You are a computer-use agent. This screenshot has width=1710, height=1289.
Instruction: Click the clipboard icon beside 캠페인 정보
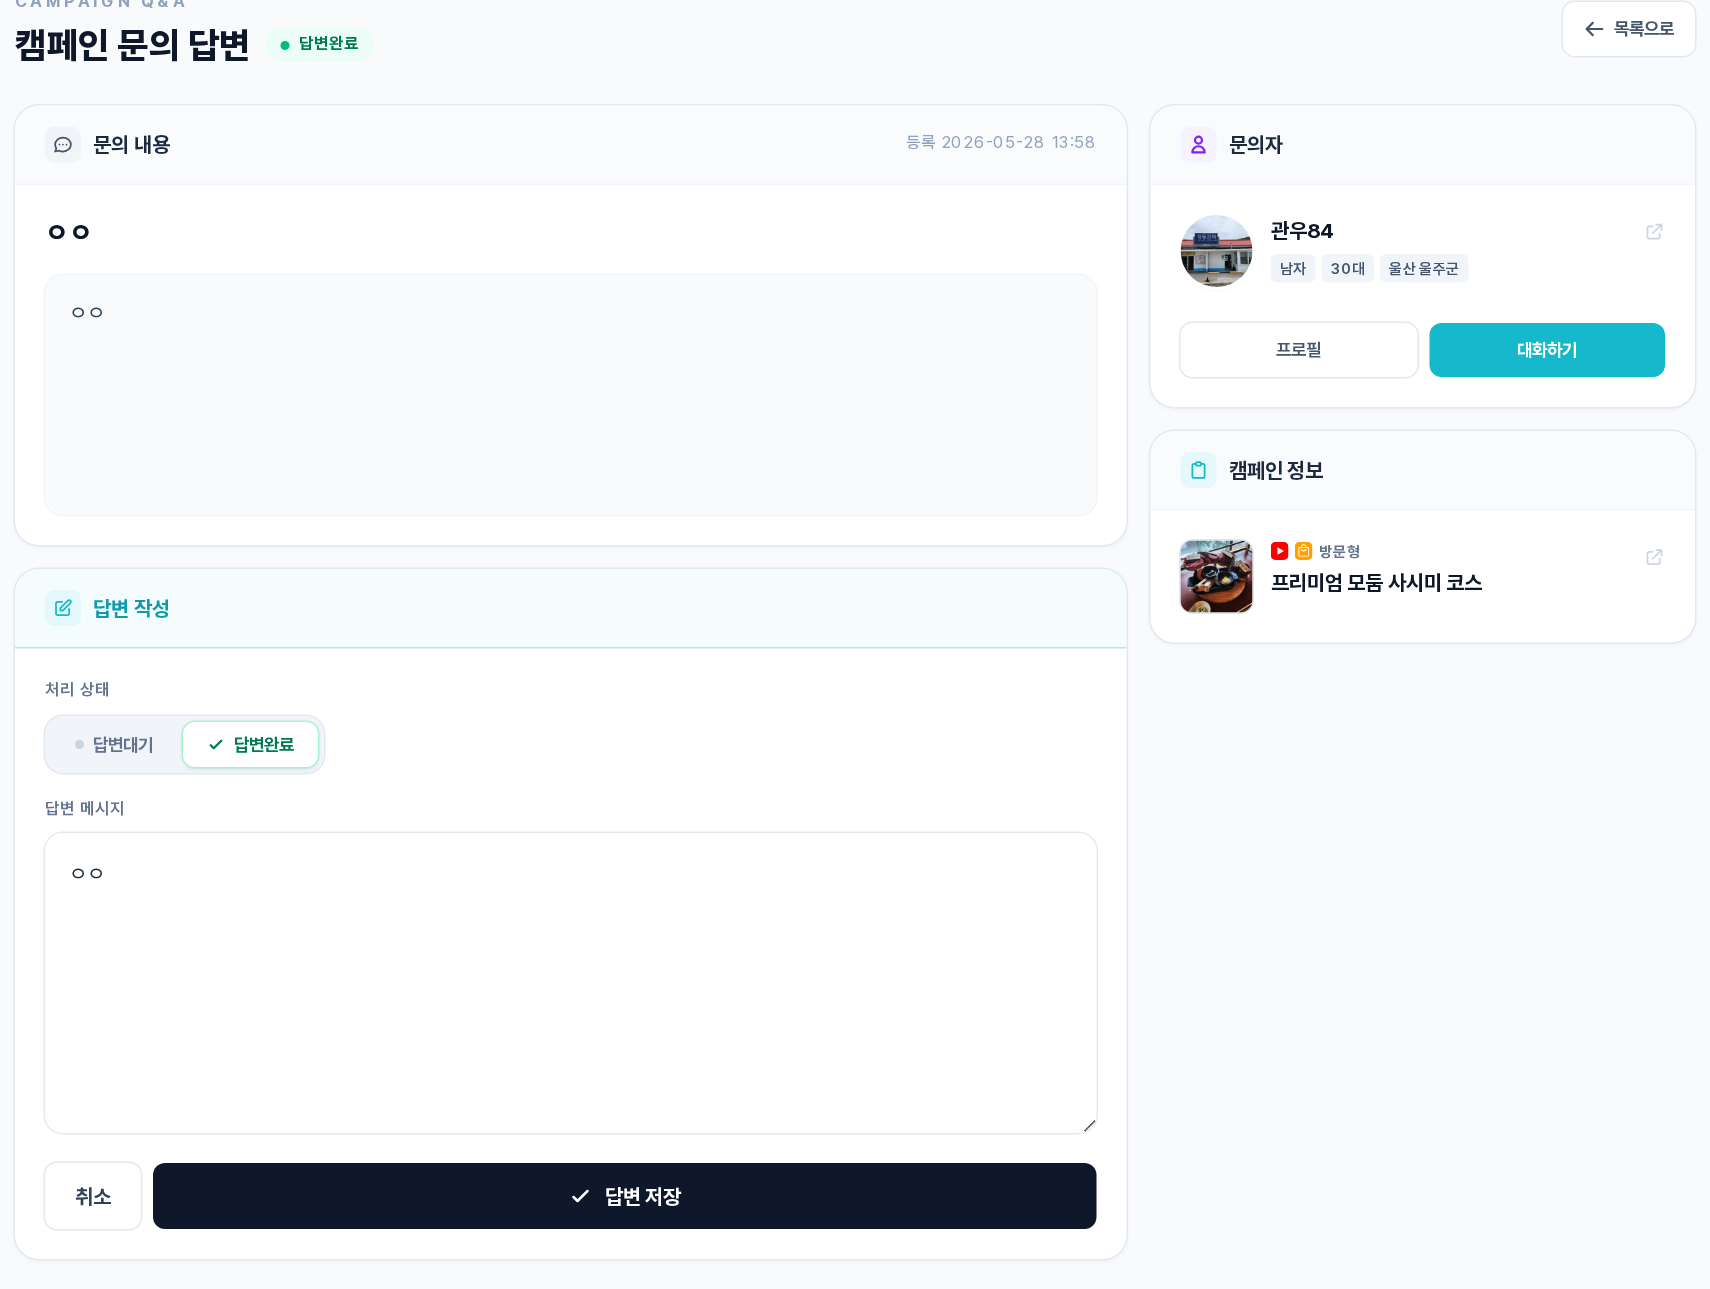pos(1198,470)
